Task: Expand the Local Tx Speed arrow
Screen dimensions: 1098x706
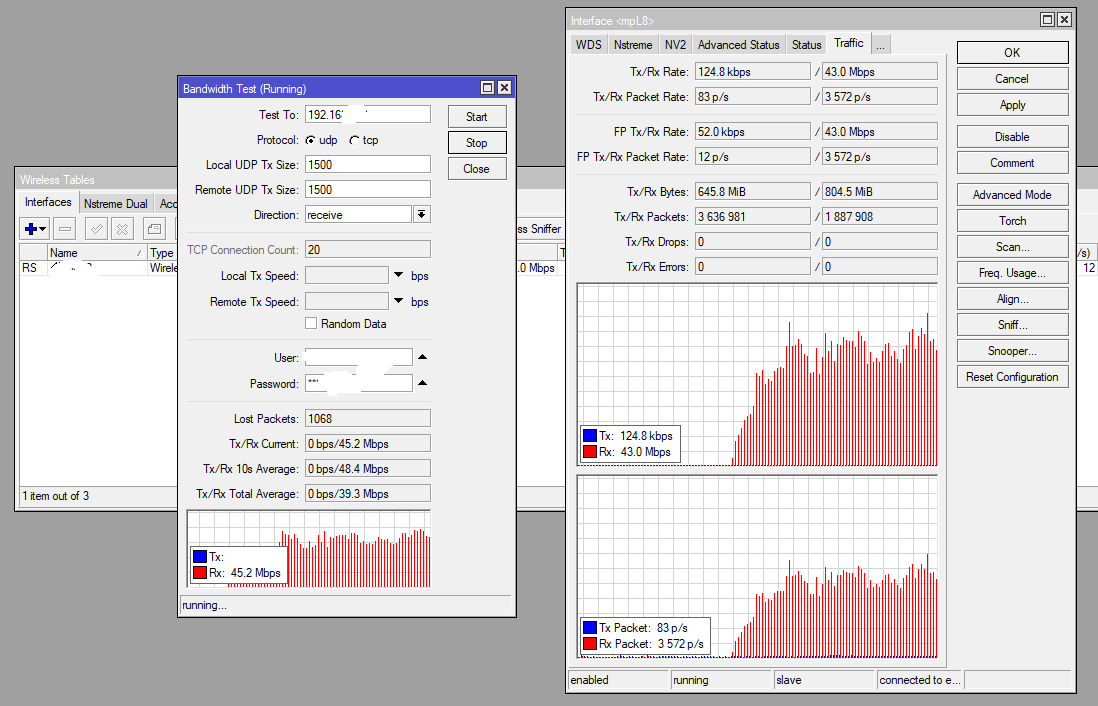Action: 398,275
